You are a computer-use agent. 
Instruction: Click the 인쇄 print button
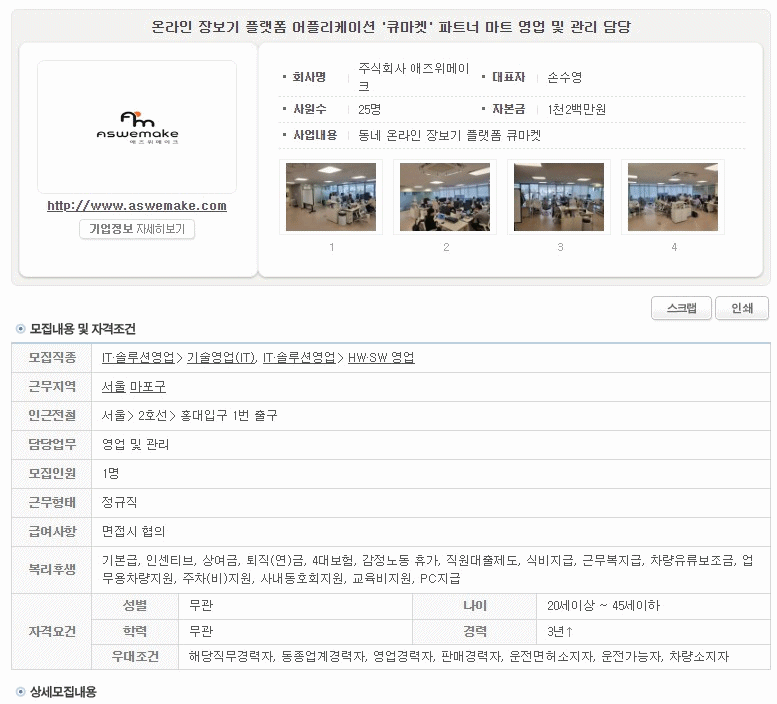click(742, 308)
